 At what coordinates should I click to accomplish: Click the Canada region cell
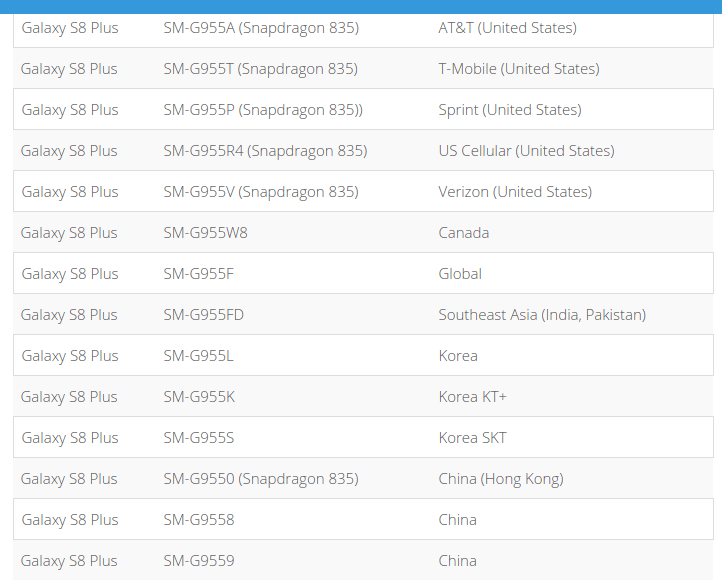click(x=464, y=233)
